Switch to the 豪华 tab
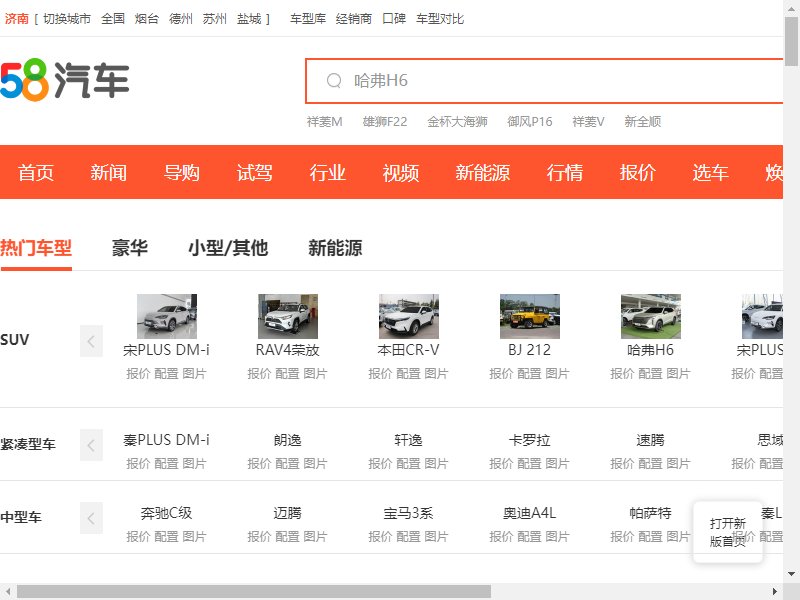 [x=130, y=248]
